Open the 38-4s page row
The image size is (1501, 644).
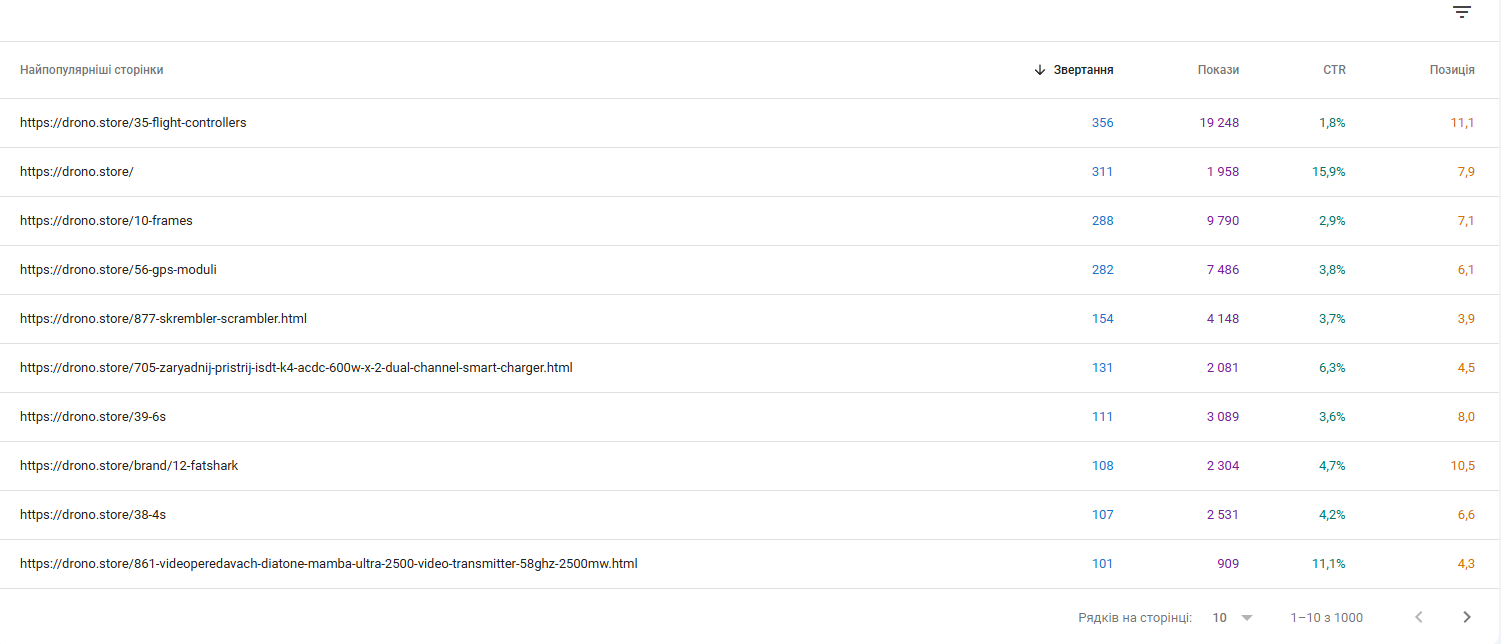pyautogui.click(x=93, y=515)
